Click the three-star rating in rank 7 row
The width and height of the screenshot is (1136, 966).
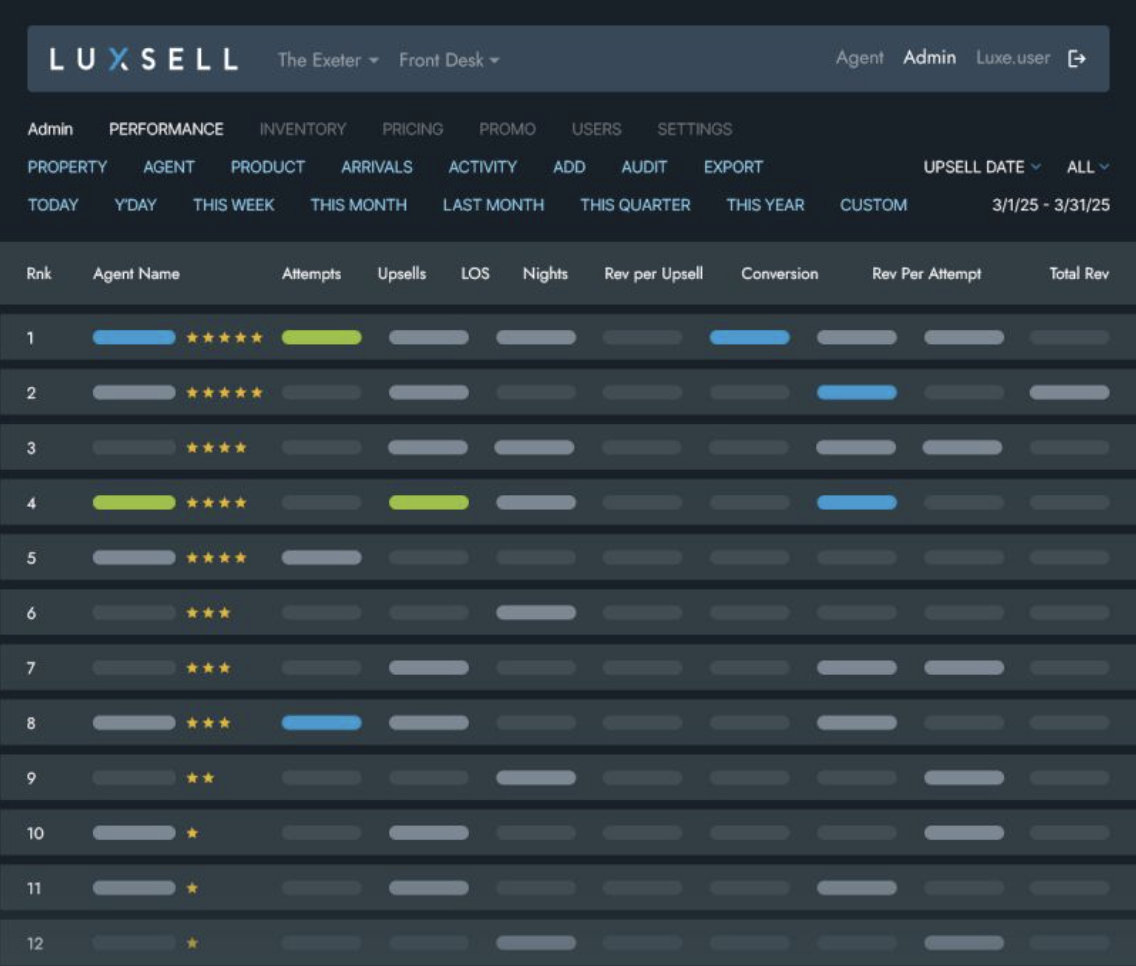coord(209,667)
